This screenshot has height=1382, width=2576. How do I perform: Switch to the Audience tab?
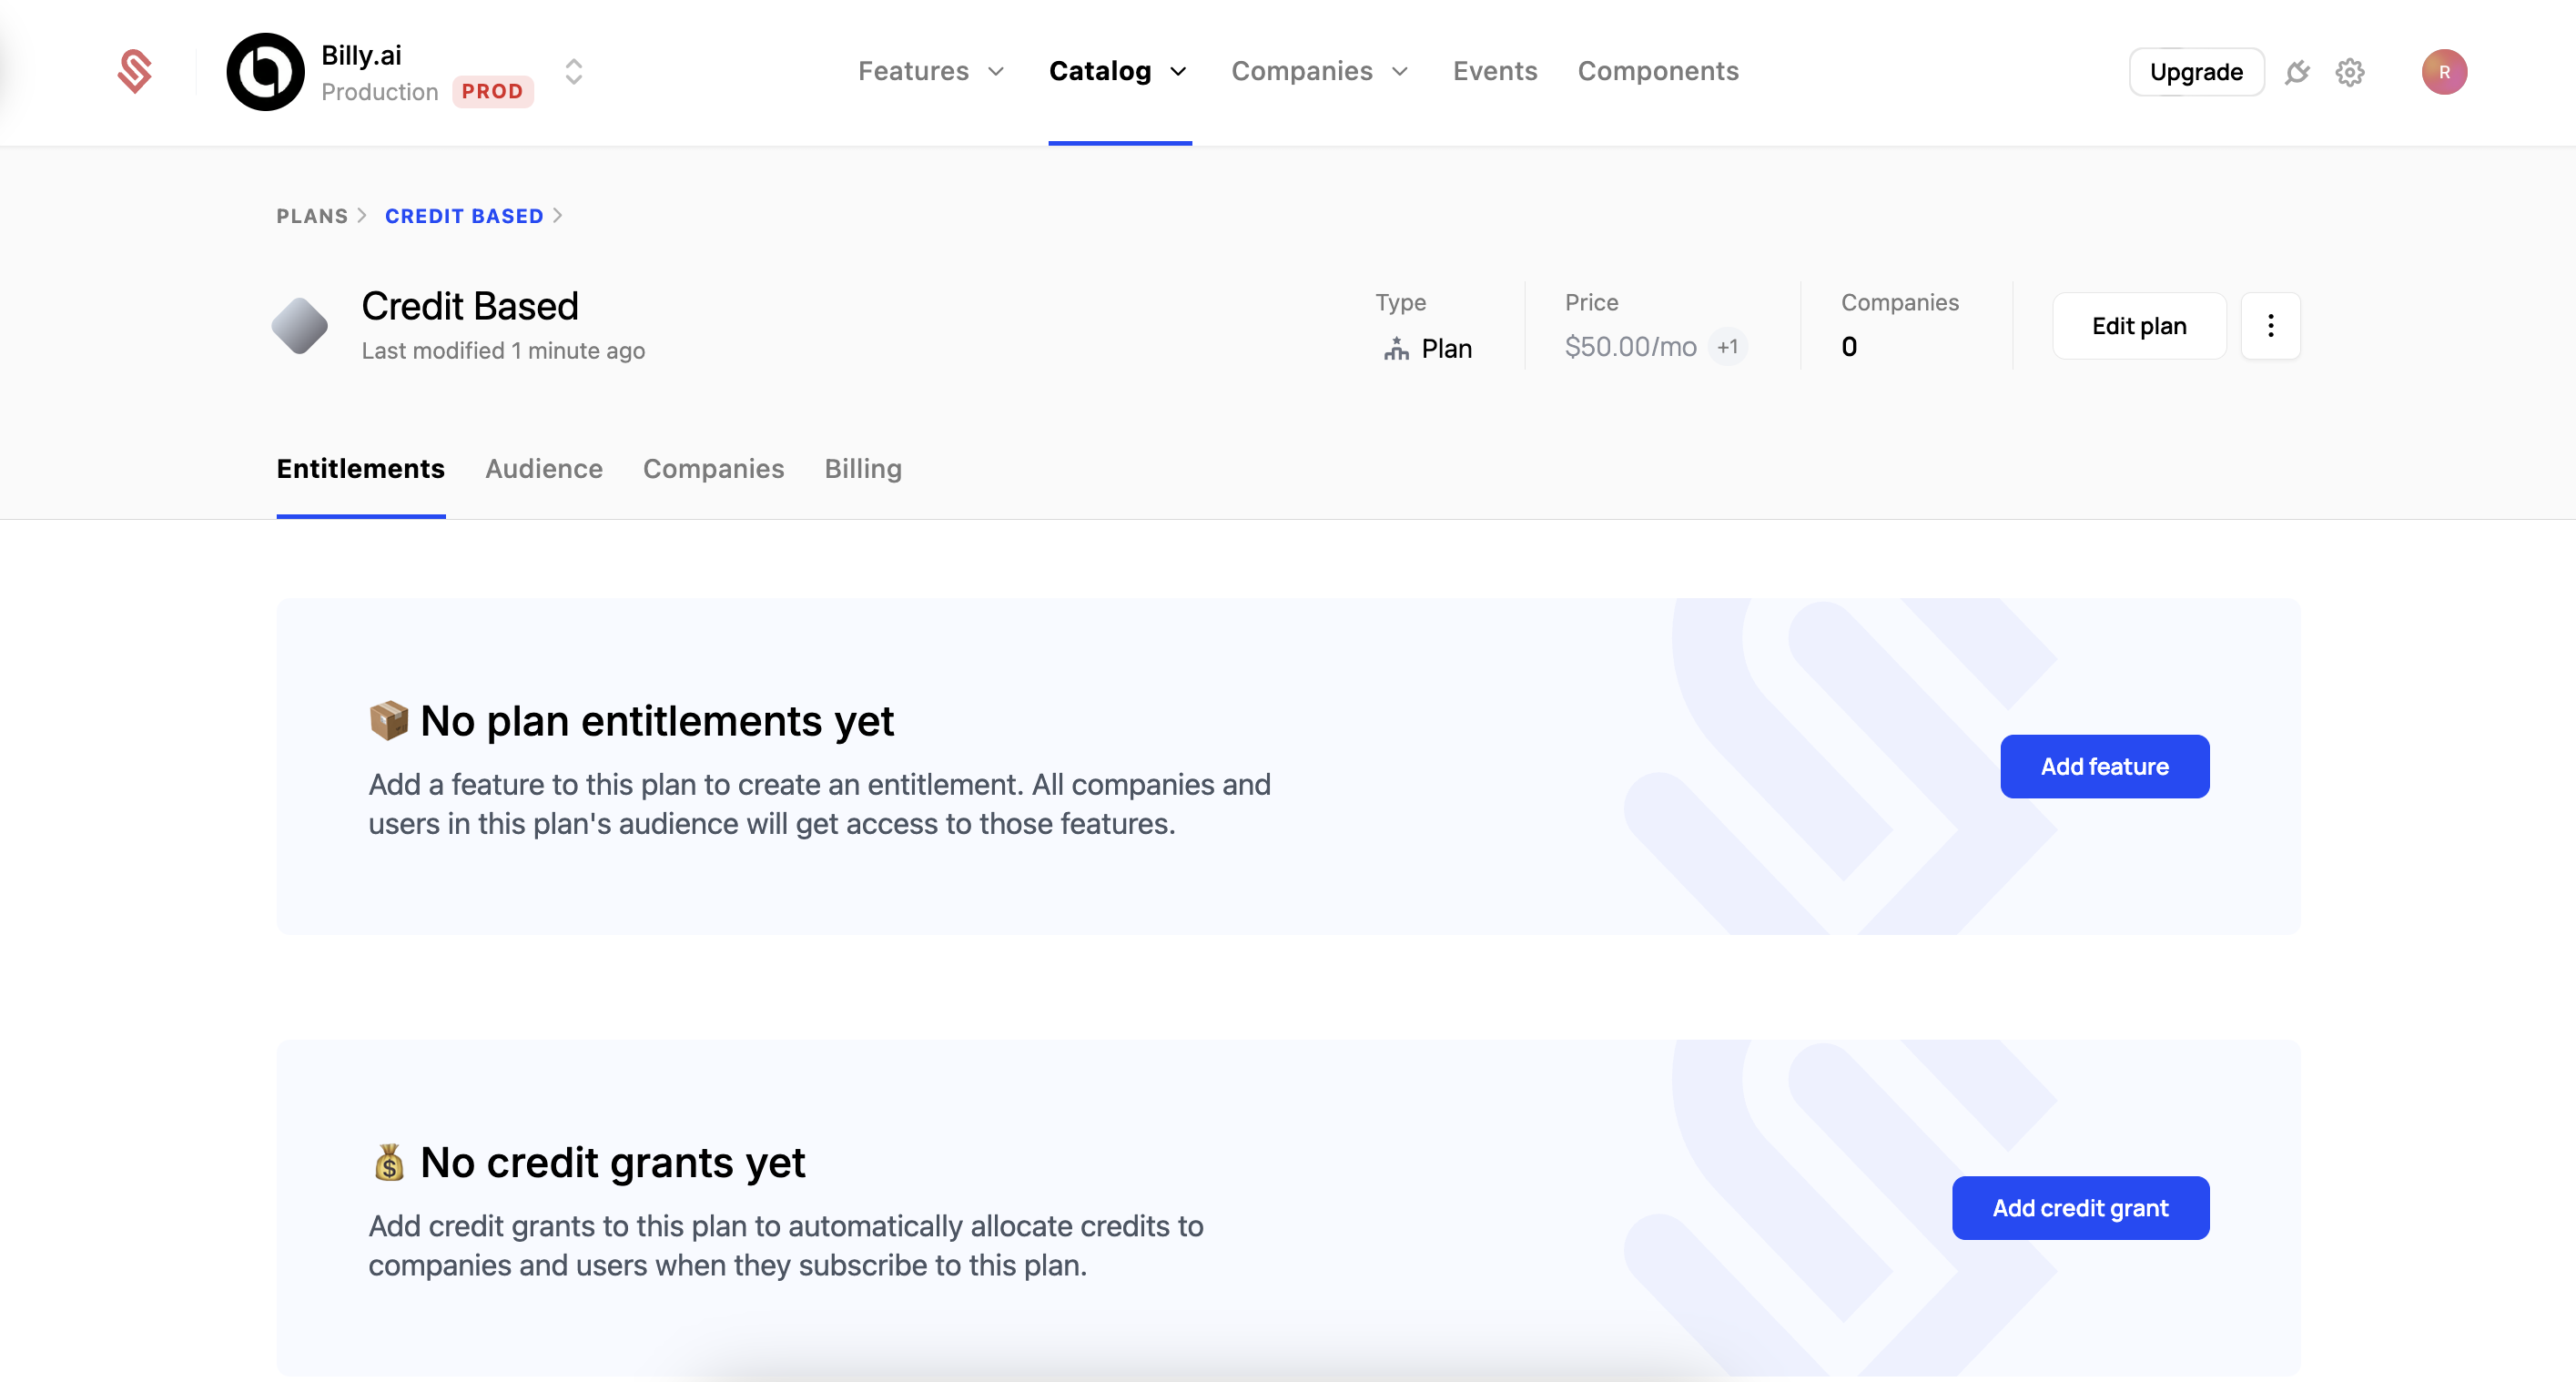click(543, 468)
